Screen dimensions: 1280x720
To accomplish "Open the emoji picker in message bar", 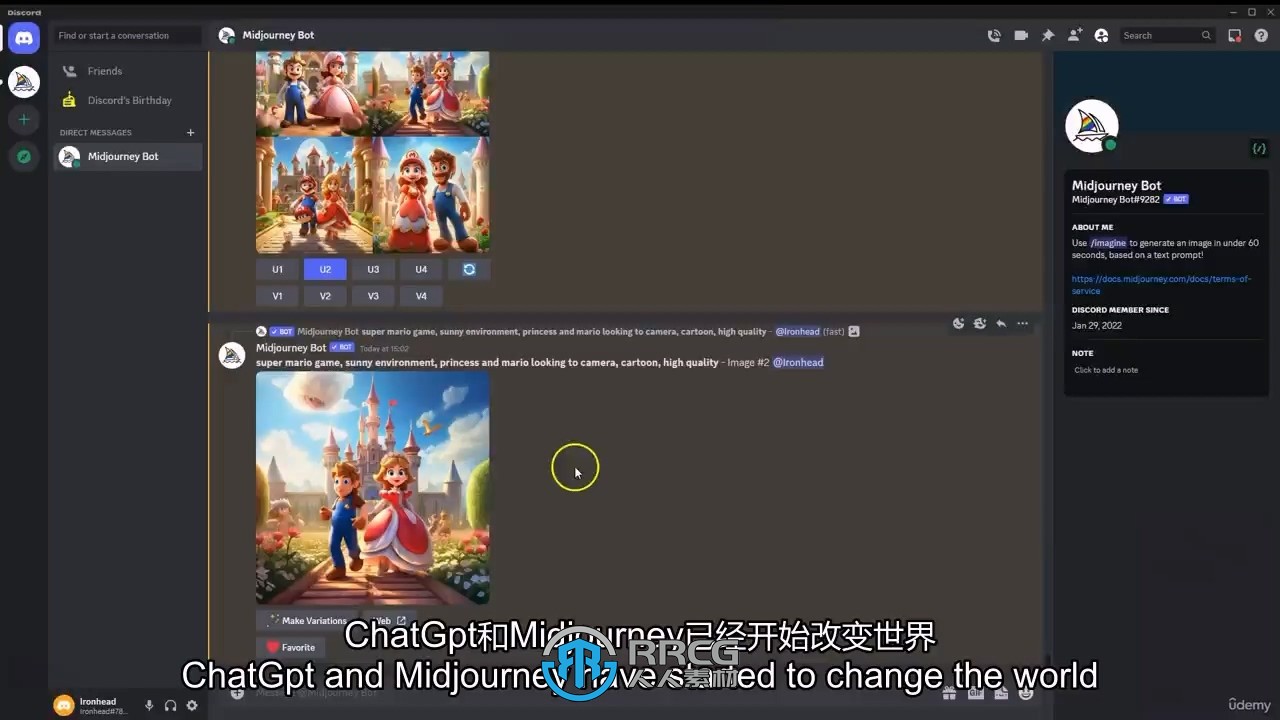I will pos(1026,692).
